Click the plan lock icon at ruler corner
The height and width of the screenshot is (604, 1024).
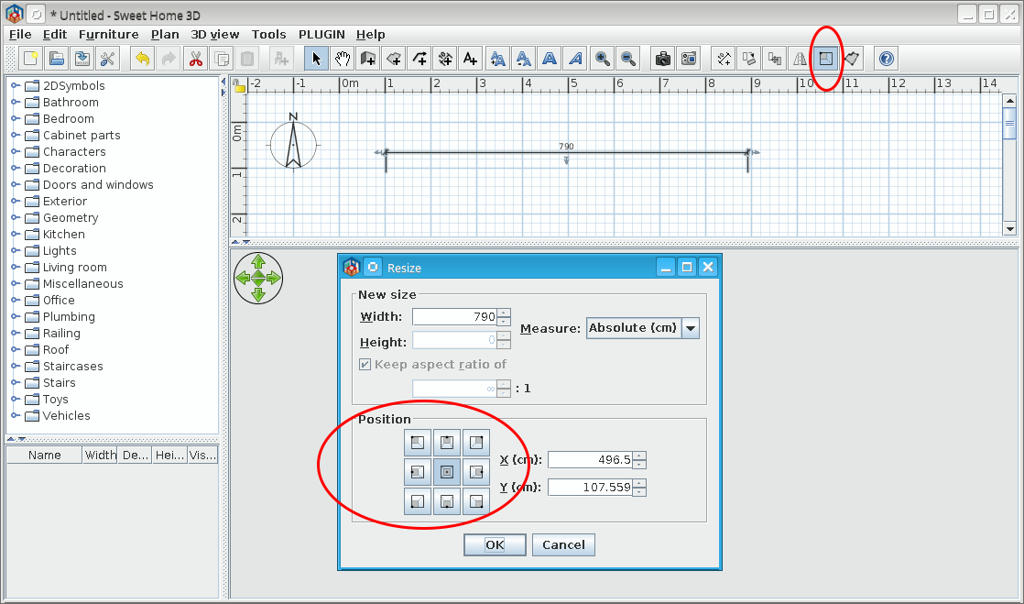240,87
